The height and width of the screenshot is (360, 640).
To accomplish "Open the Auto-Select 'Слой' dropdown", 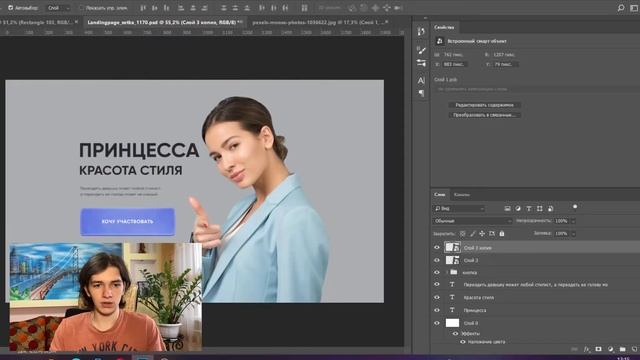I will pos(58,8).
